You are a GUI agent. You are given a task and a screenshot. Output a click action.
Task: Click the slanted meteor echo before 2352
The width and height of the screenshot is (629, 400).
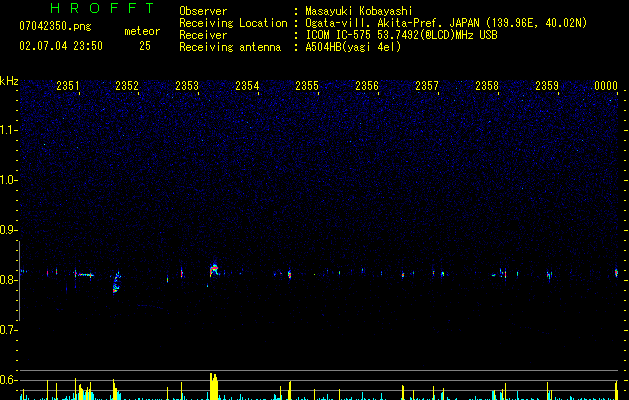(x=116, y=282)
